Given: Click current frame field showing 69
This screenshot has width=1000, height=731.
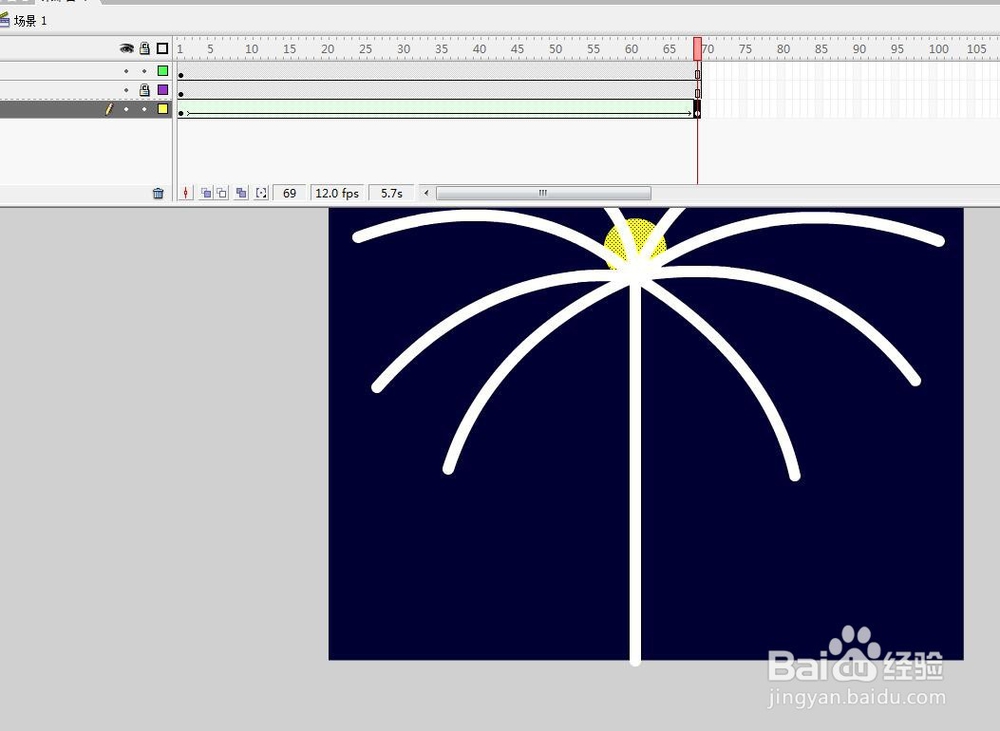Looking at the screenshot, I should point(290,193).
